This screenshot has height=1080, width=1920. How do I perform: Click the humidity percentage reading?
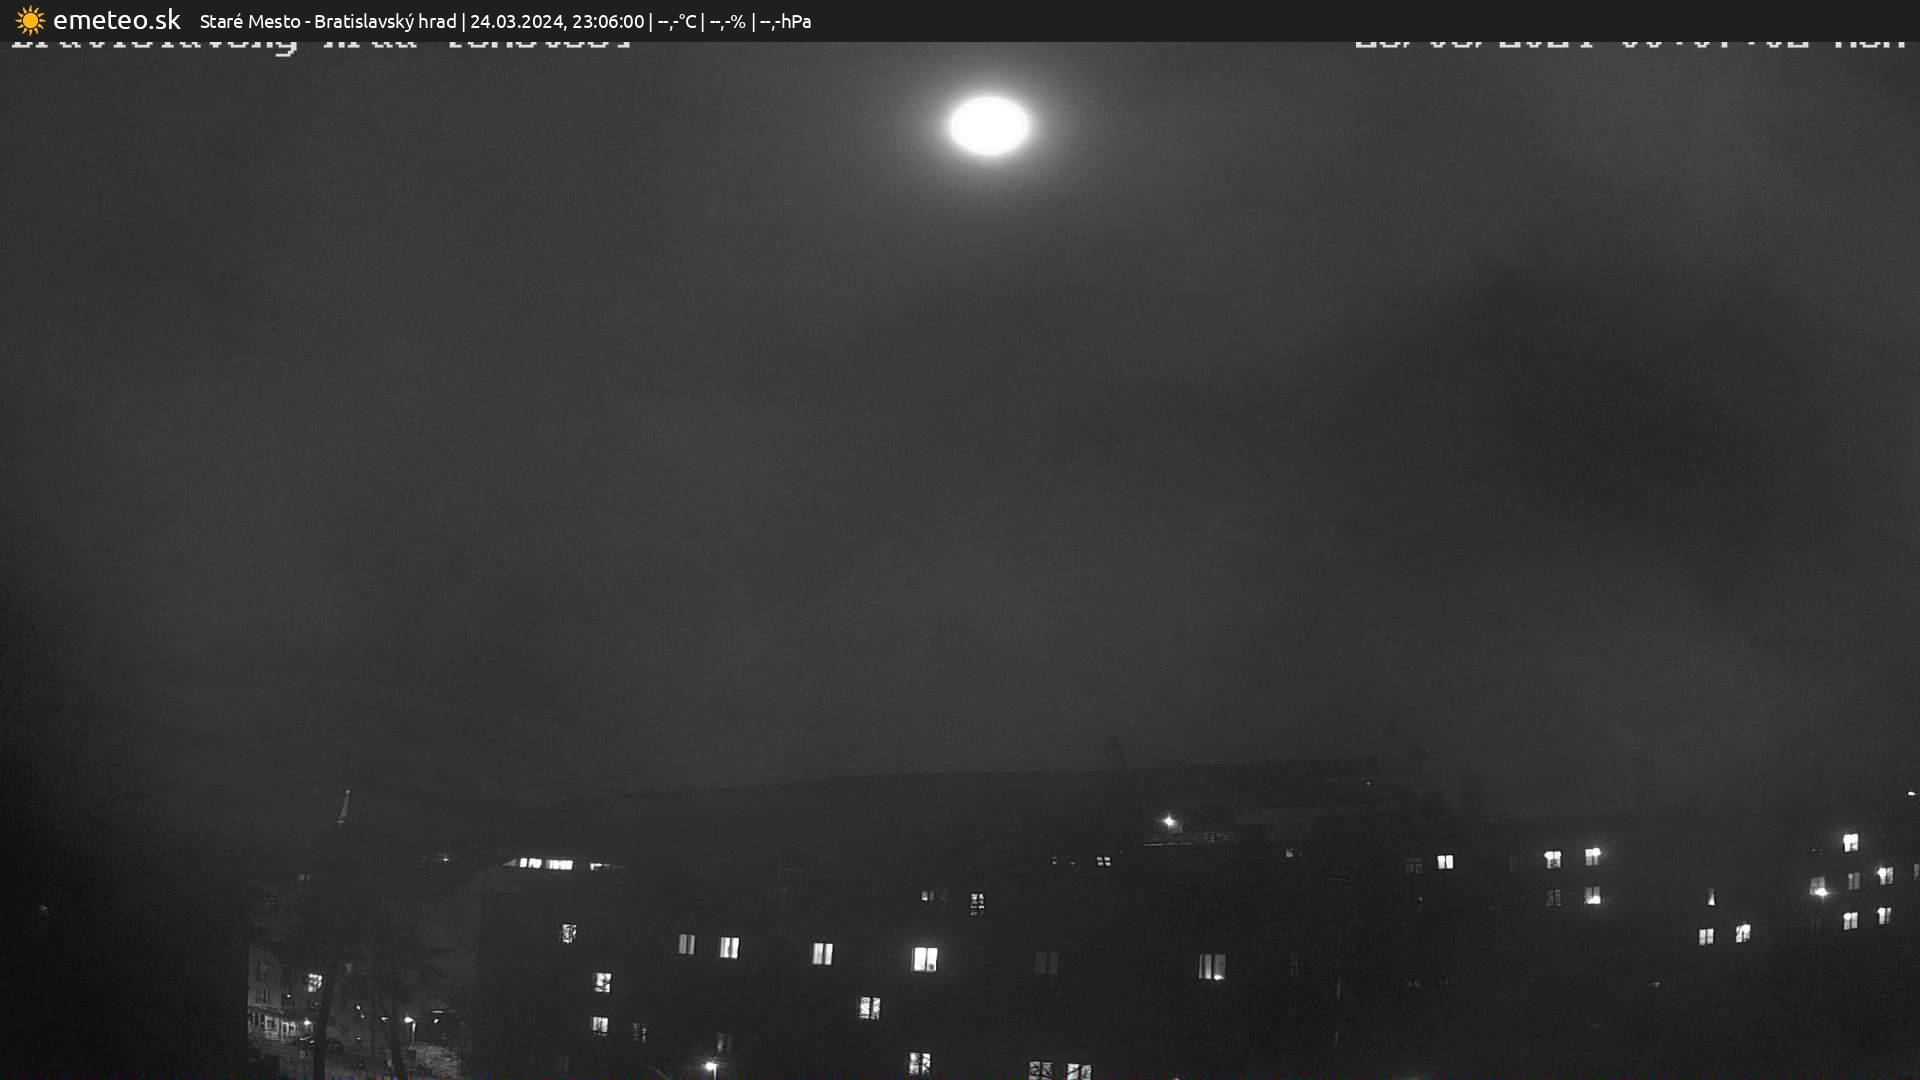tap(727, 21)
